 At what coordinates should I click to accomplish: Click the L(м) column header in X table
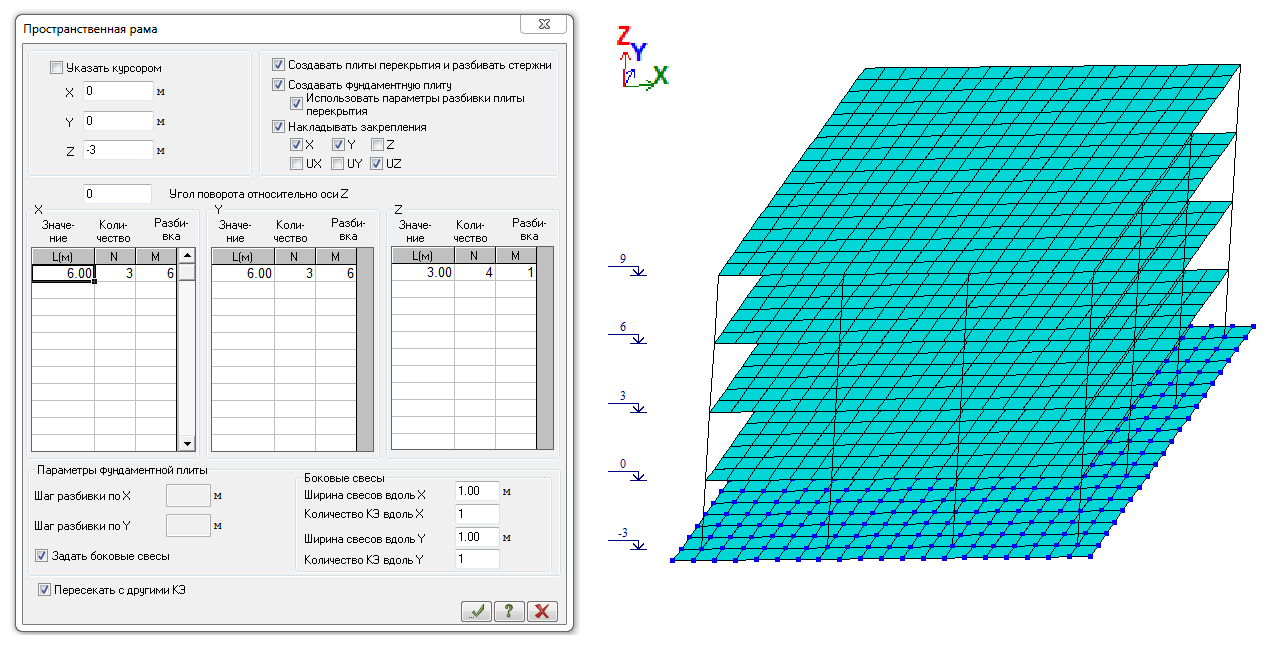click(63, 256)
